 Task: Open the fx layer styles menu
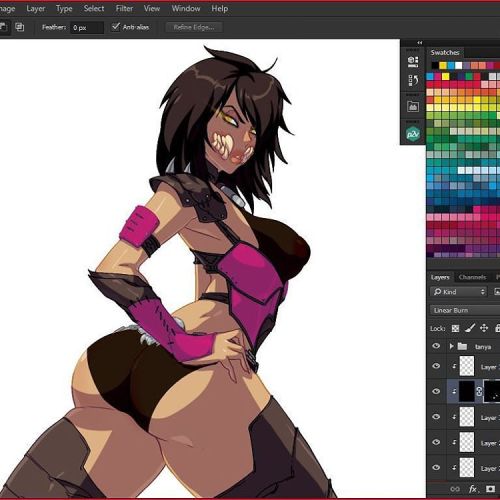tap(473, 489)
